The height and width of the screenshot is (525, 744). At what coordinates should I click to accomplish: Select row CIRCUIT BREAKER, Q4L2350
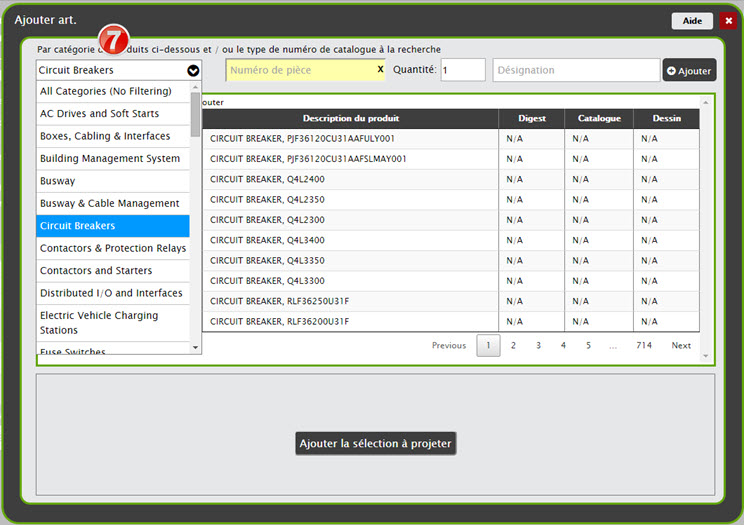(451, 200)
